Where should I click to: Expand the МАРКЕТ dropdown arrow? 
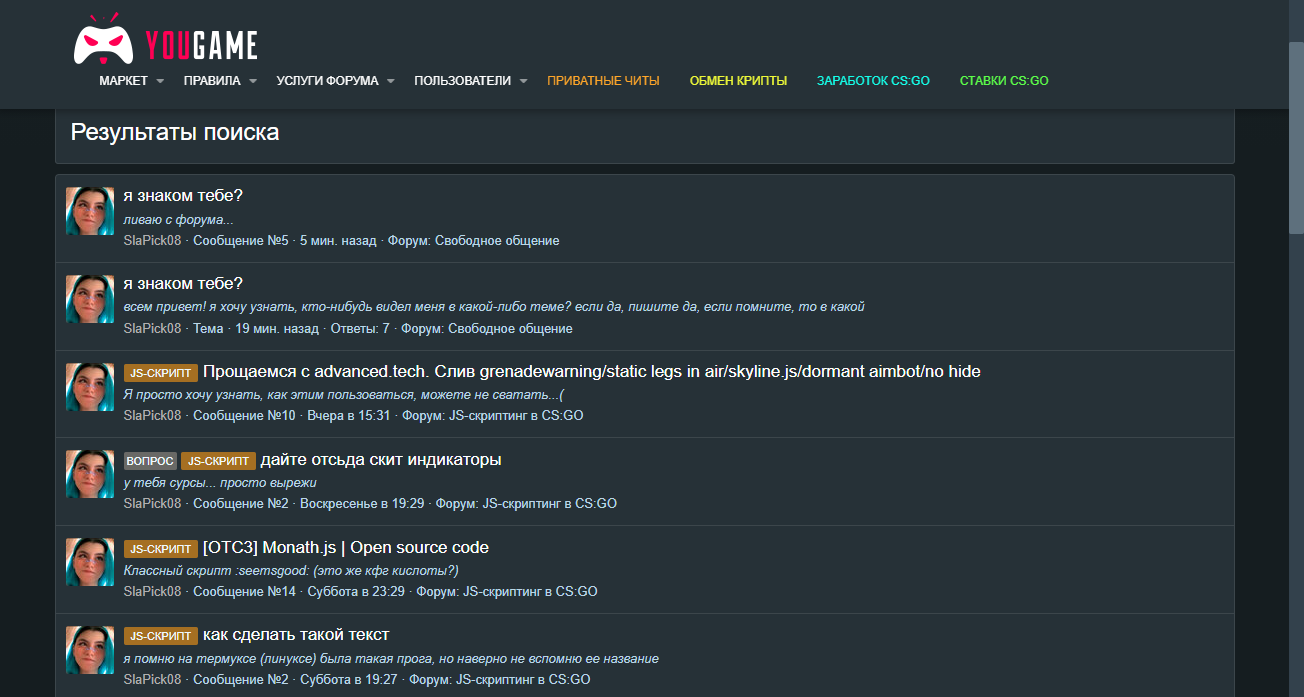coord(160,81)
